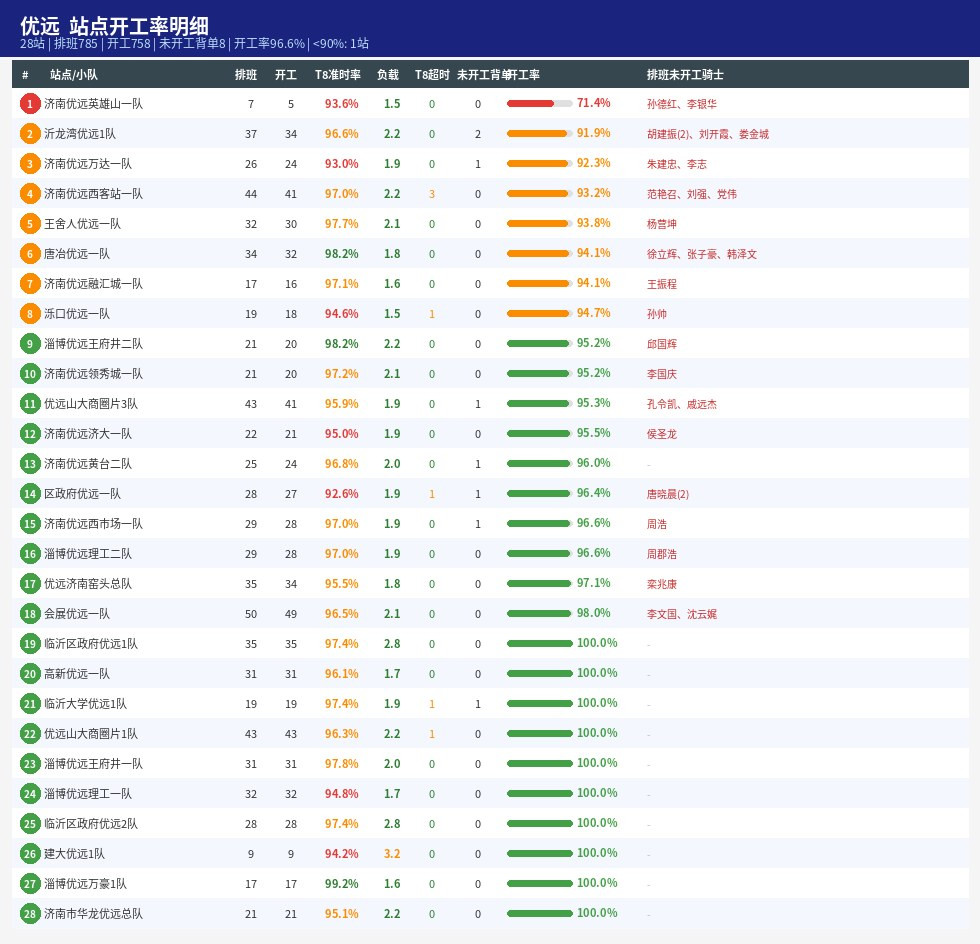Click the red progress bar for 济南优远英雄山一队
The image size is (980, 944).
[539, 104]
